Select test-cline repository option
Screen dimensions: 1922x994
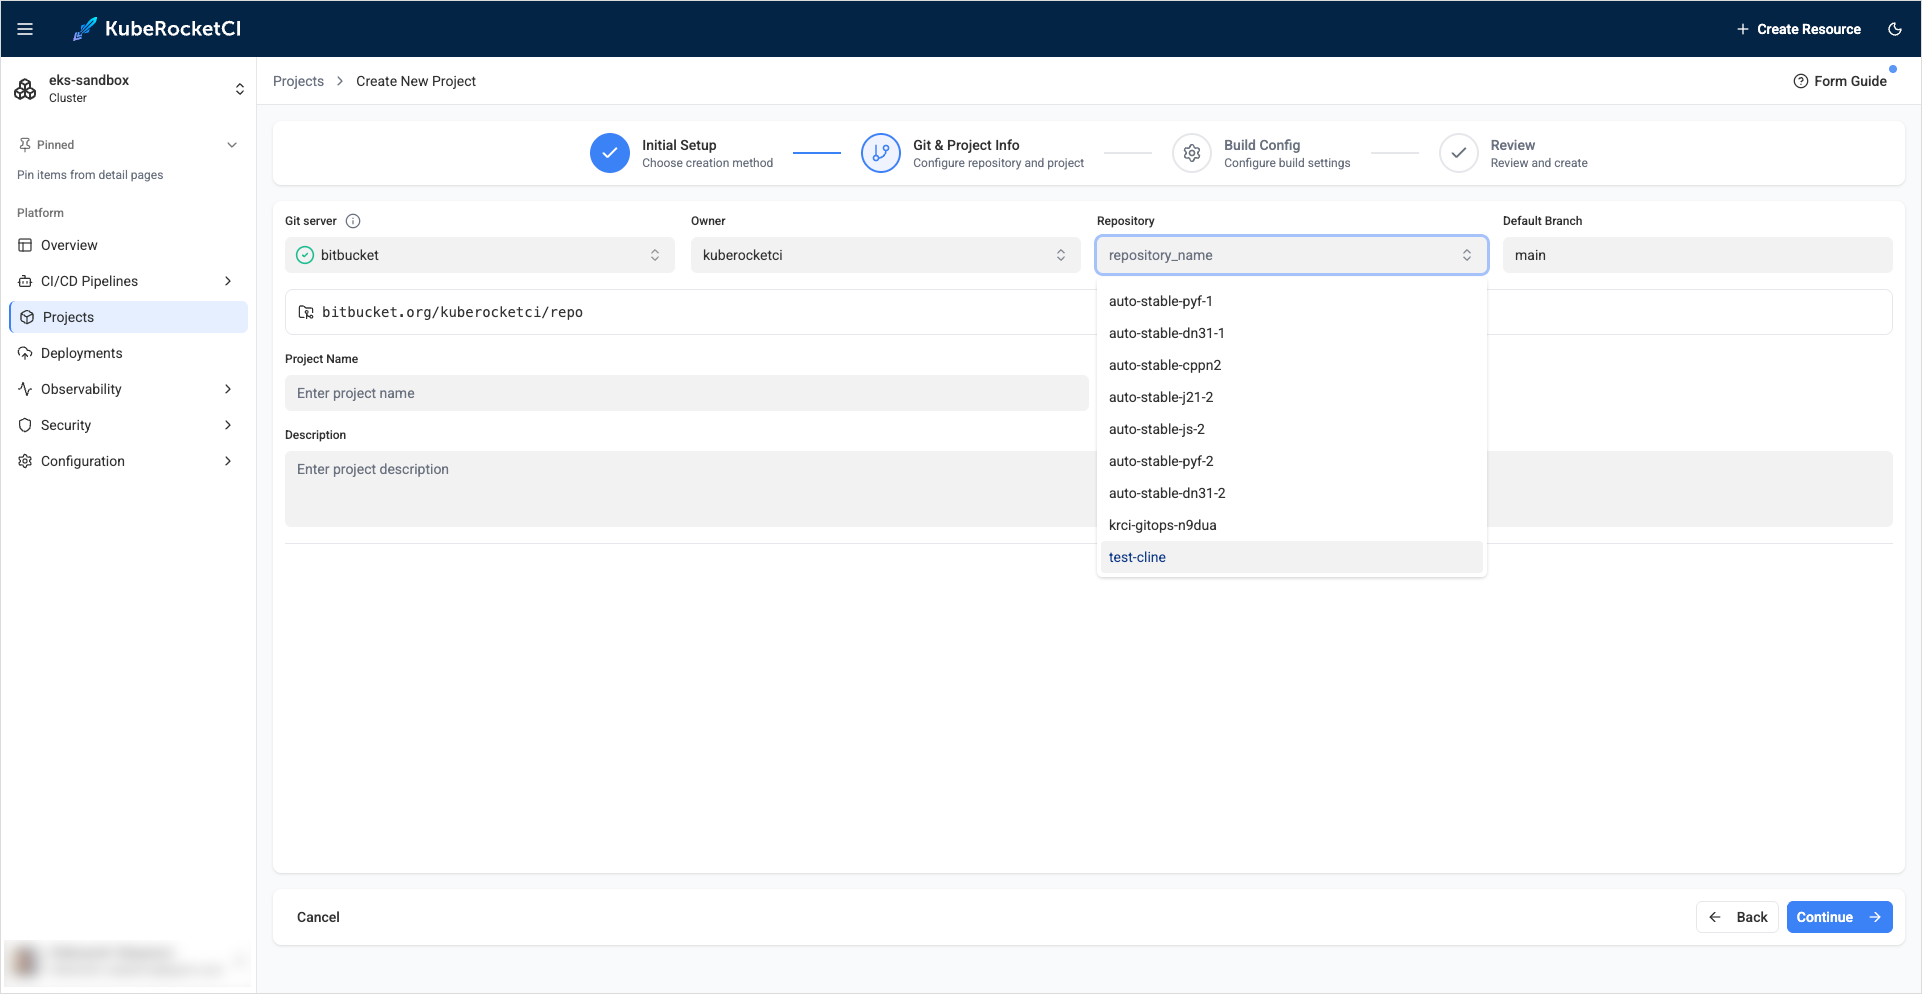[1292, 557]
